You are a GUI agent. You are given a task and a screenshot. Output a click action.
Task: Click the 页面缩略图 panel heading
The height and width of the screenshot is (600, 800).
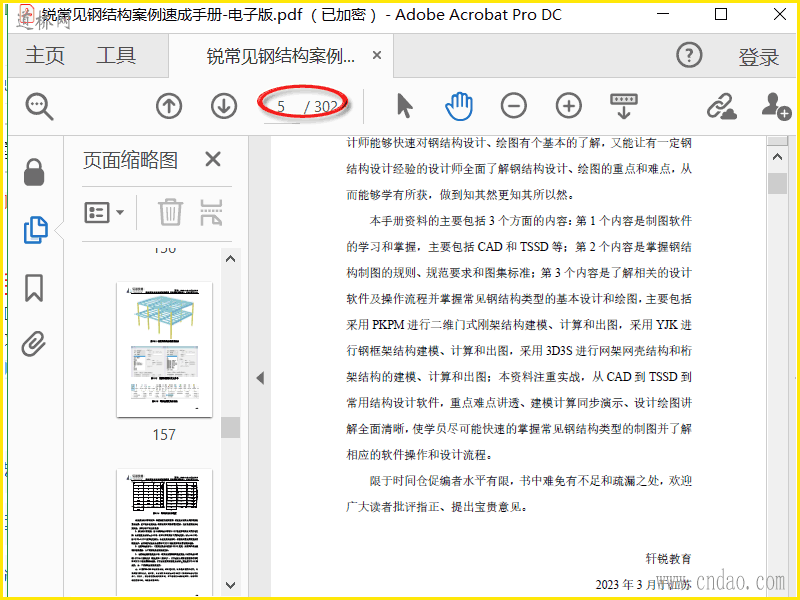pos(131,160)
